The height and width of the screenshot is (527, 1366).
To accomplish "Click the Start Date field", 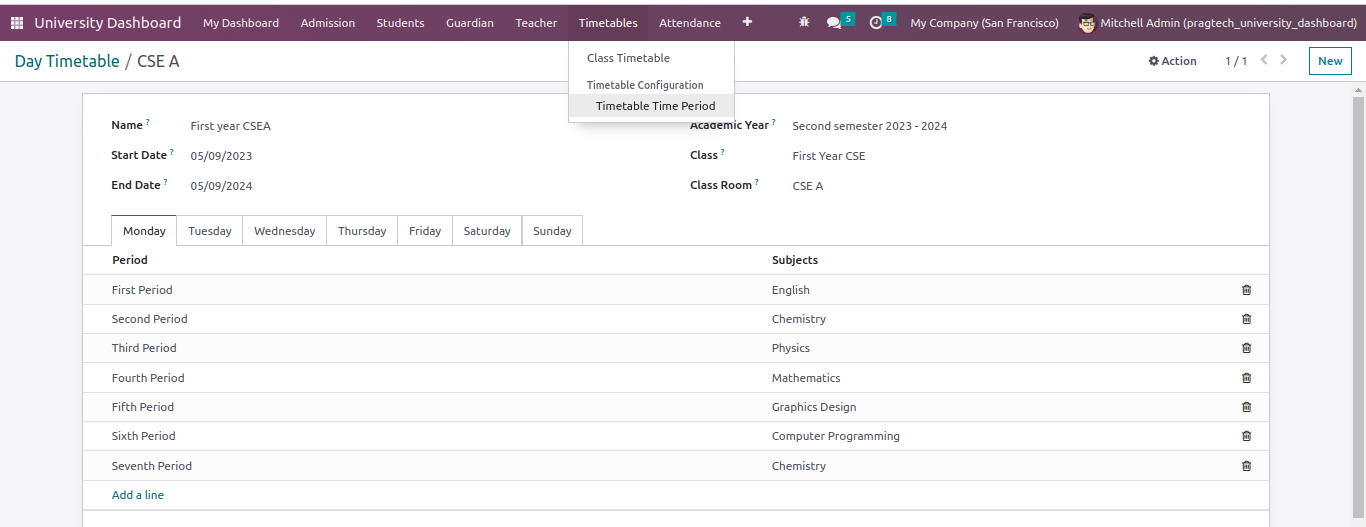I will pyautogui.click(x=221, y=156).
